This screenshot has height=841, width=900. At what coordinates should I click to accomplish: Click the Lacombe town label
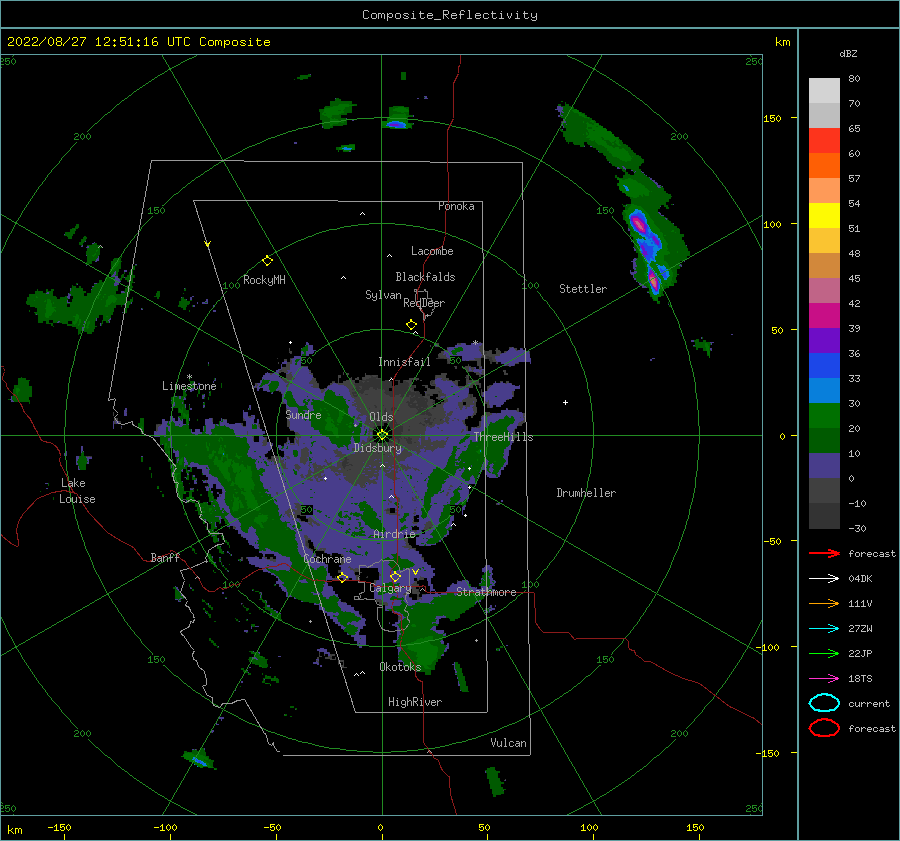pyautogui.click(x=432, y=251)
